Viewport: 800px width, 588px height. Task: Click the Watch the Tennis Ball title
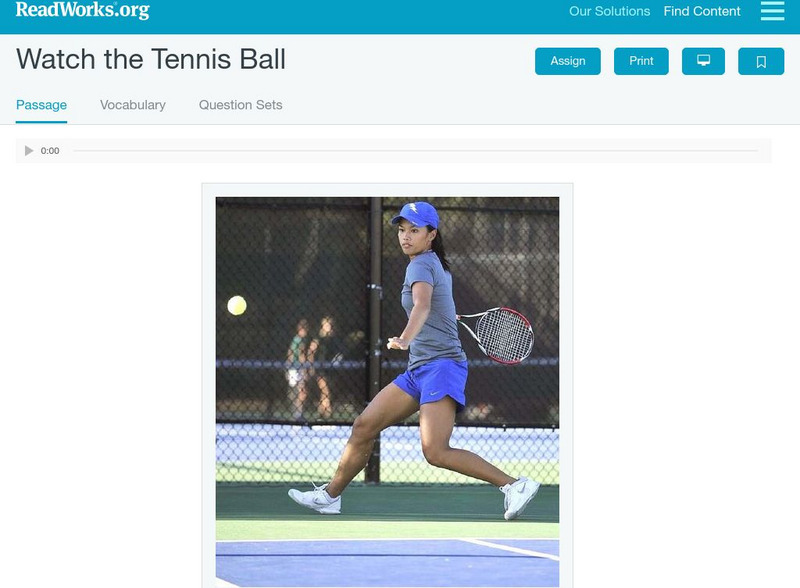(151, 59)
